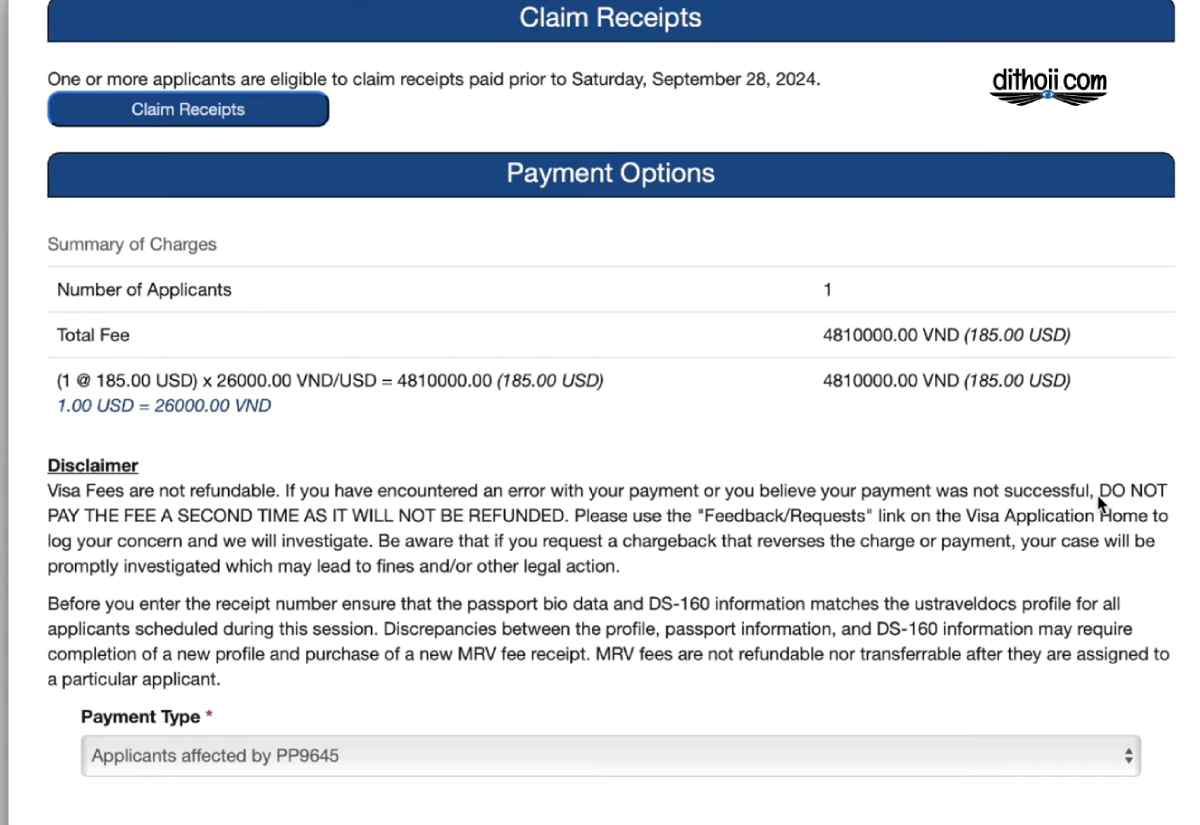Click the wings emblem under dithoii.com
Viewport: 1200px width, 825px height.
click(x=1049, y=97)
